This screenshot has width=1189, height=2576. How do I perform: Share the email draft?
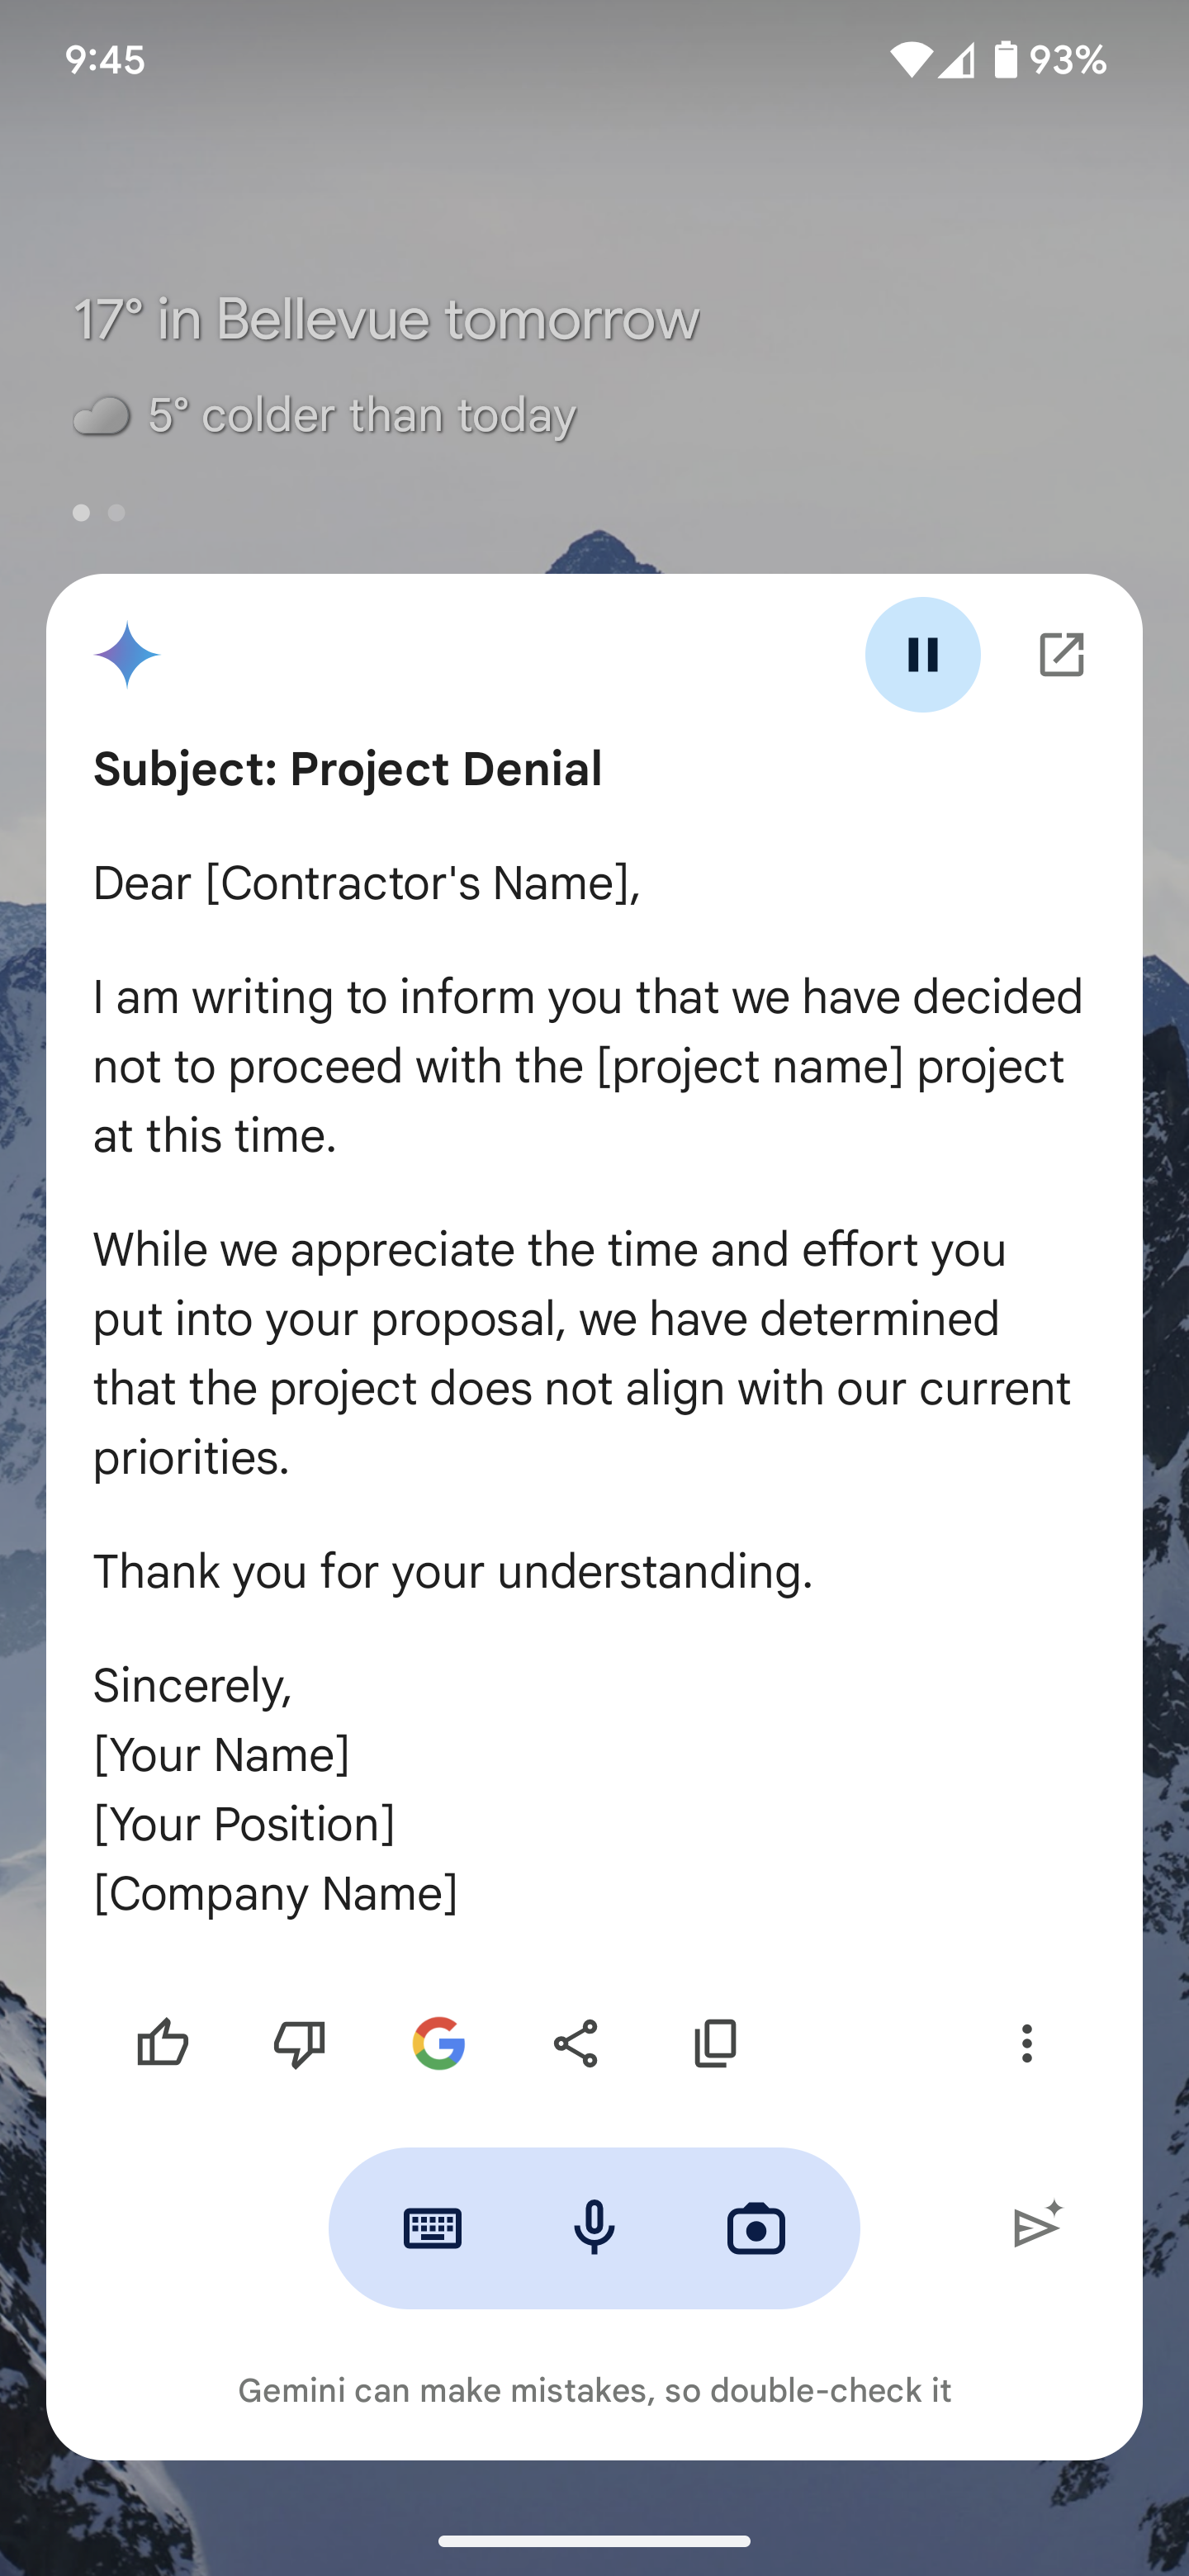(576, 2043)
